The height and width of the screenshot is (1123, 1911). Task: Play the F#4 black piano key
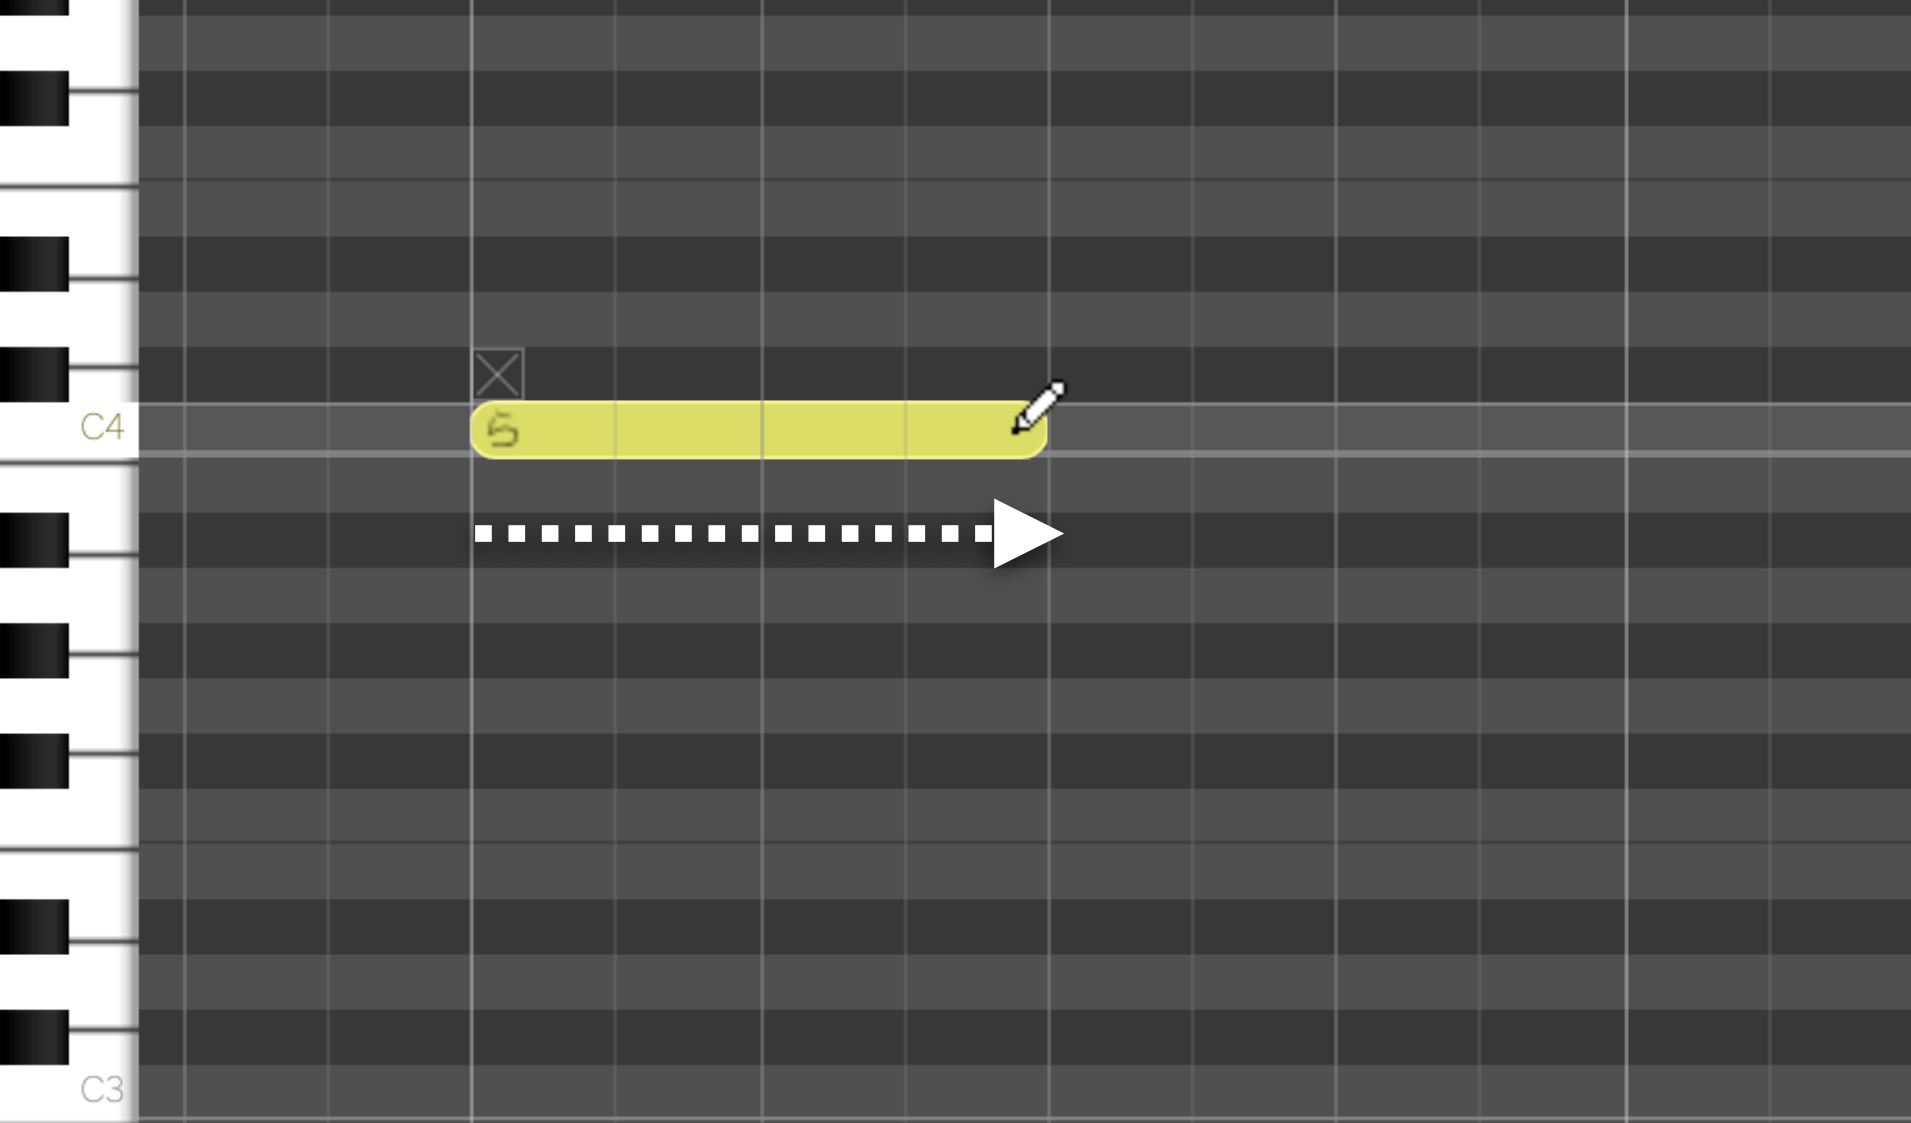pos(34,98)
